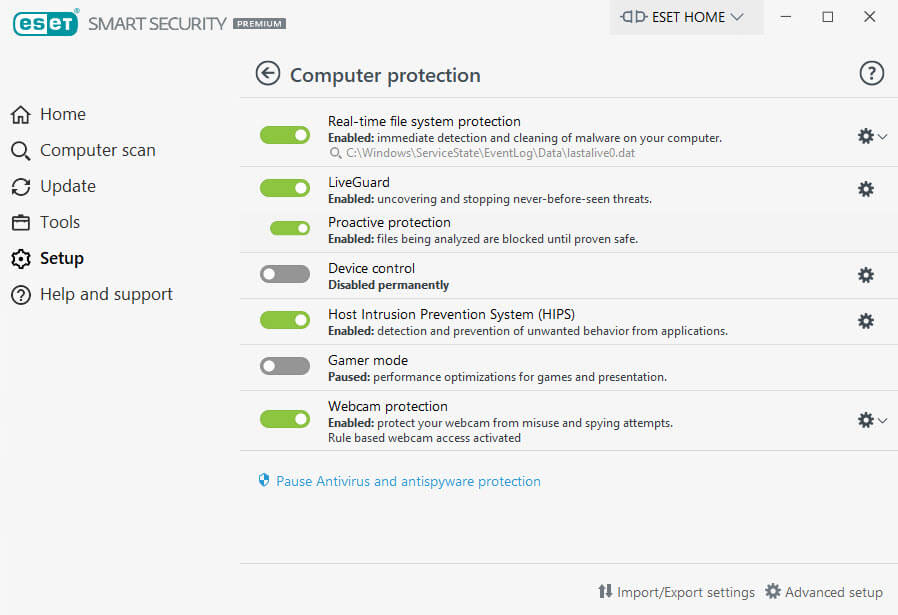The height and width of the screenshot is (615, 898).
Task: Click the ESET logo
Action: (x=45, y=23)
